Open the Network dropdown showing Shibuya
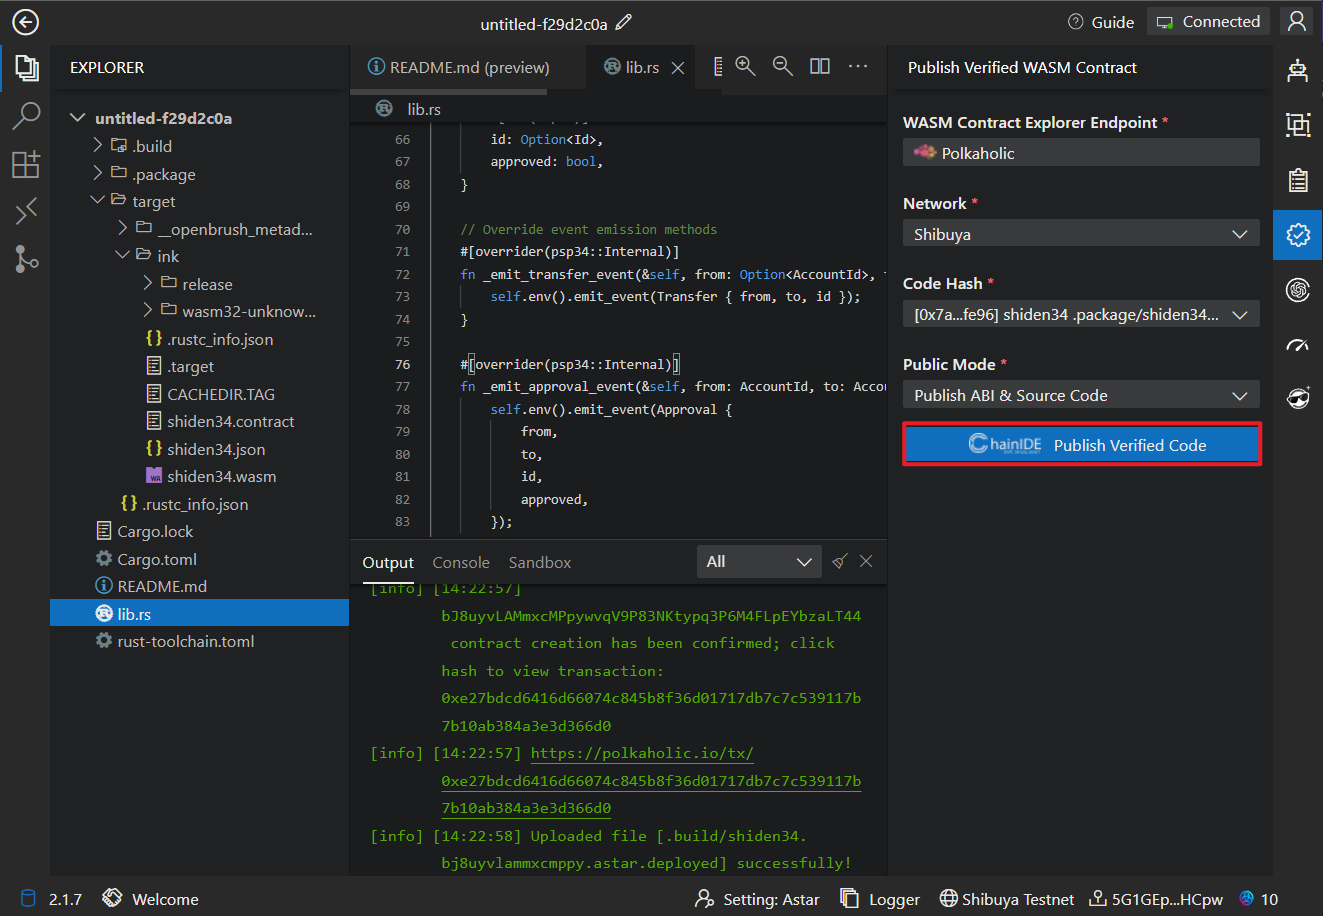The width and height of the screenshot is (1323, 916). [x=1080, y=234]
